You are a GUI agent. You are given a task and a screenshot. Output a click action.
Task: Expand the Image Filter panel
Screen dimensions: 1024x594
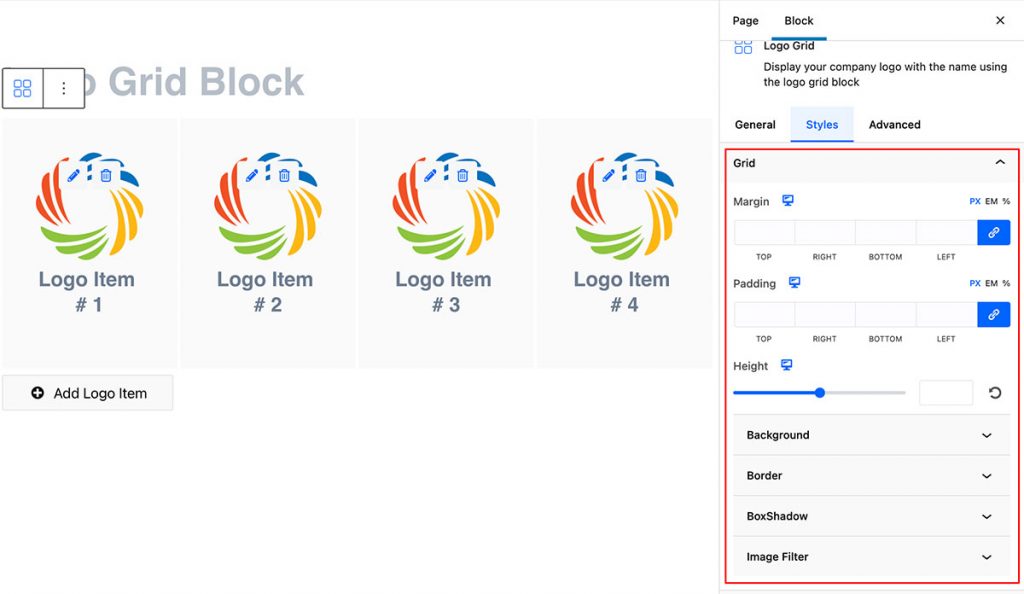(x=871, y=557)
